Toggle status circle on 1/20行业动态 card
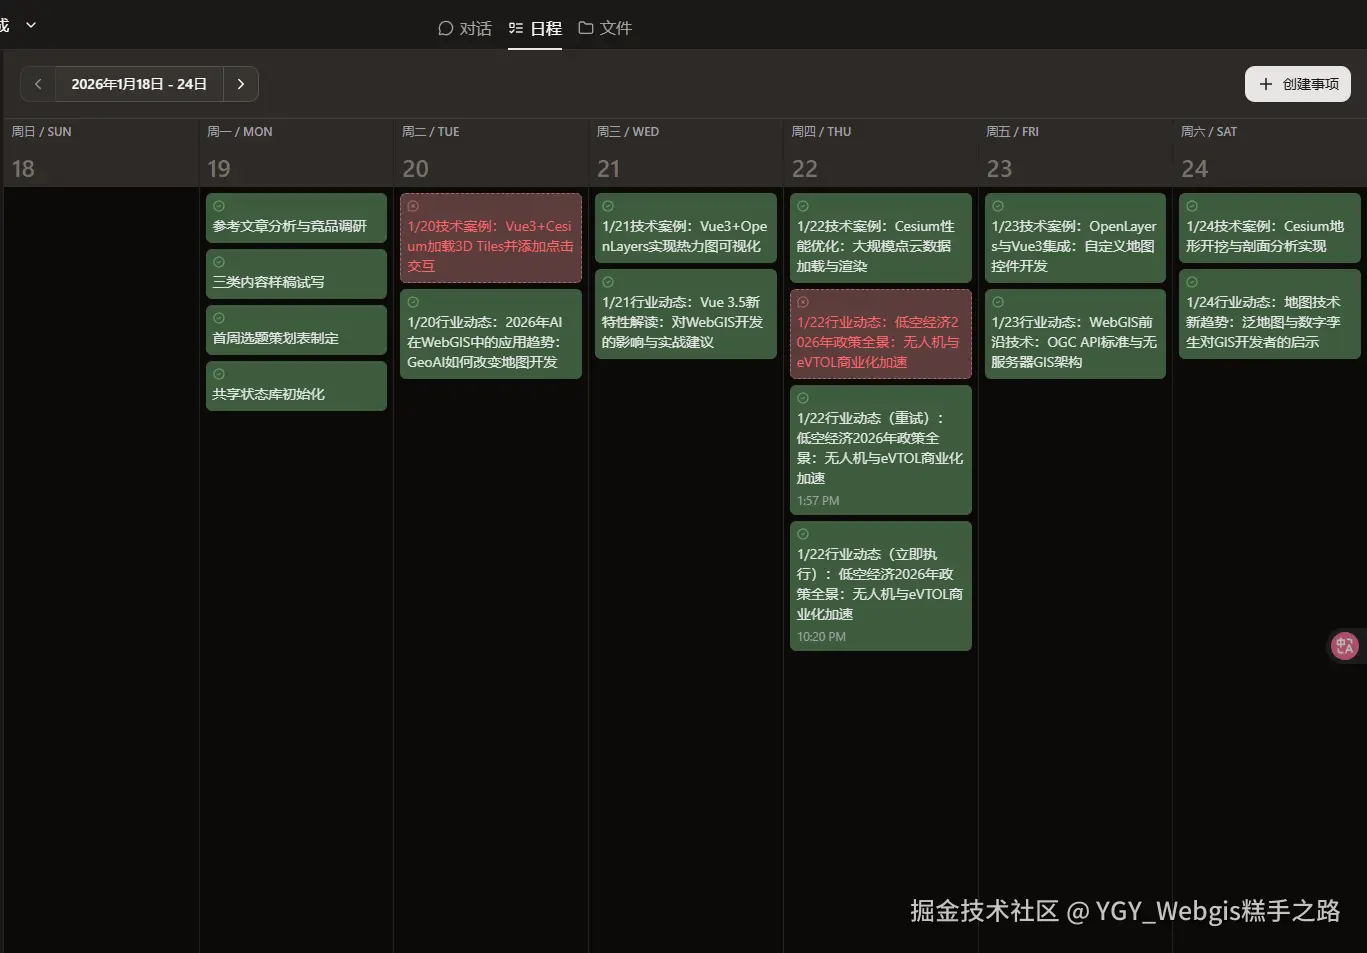Viewport: 1367px width, 953px height. tap(413, 302)
